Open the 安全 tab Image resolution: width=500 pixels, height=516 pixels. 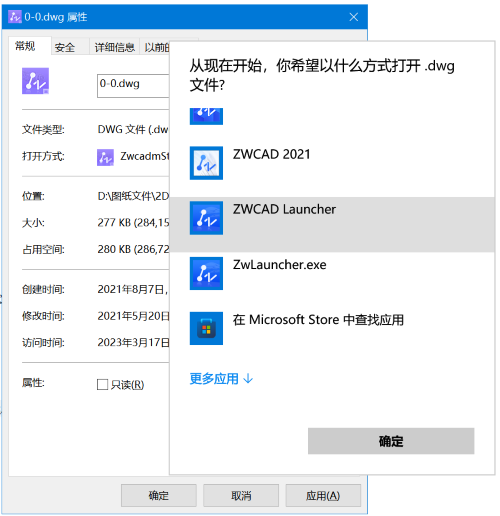[x=70, y=47]
